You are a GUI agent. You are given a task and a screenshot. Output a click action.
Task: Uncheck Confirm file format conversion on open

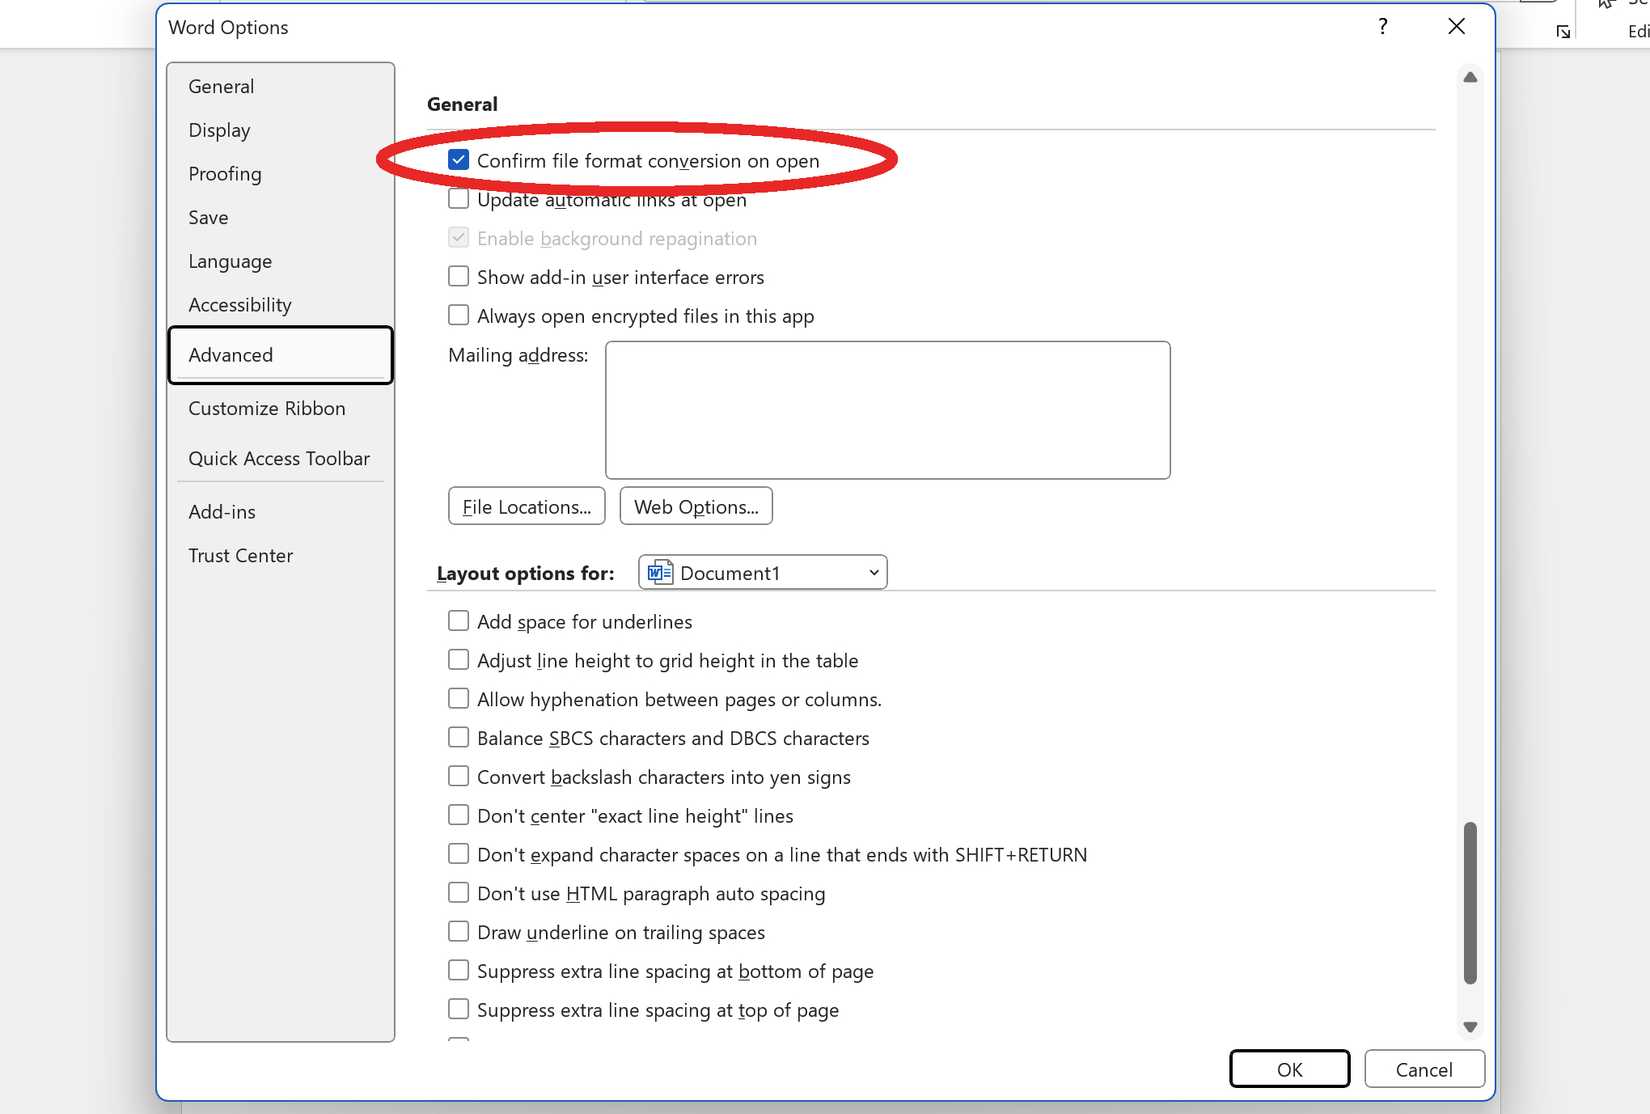(458, 159)
